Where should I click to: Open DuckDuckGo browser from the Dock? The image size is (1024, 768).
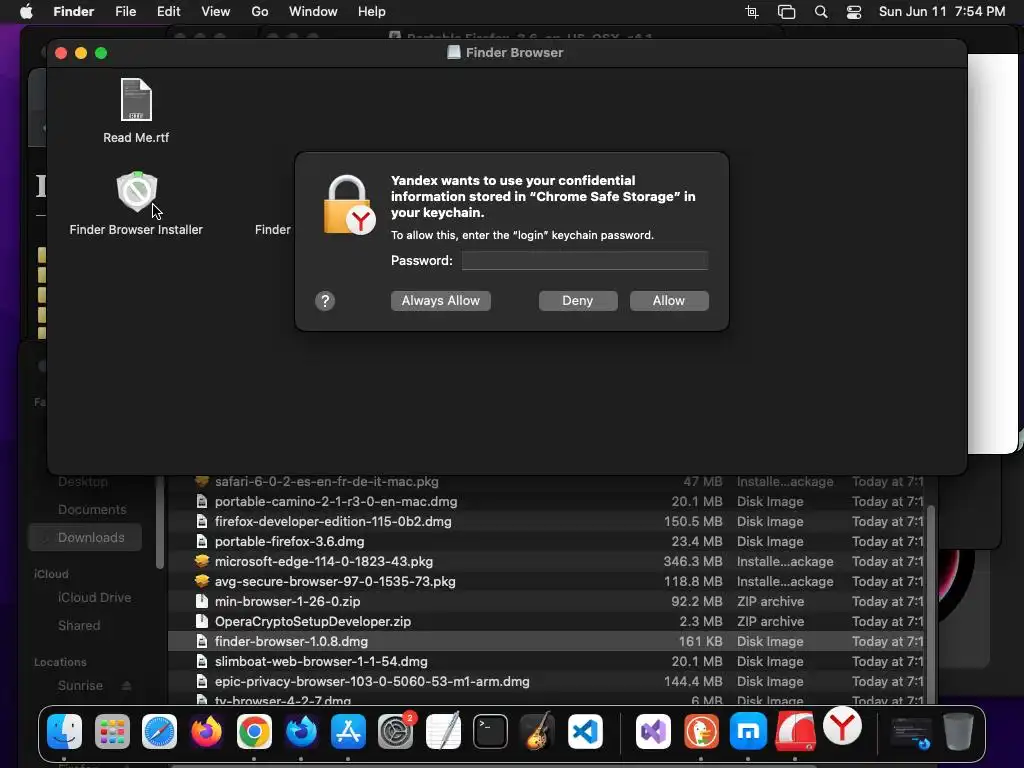[x=701, y=731]
